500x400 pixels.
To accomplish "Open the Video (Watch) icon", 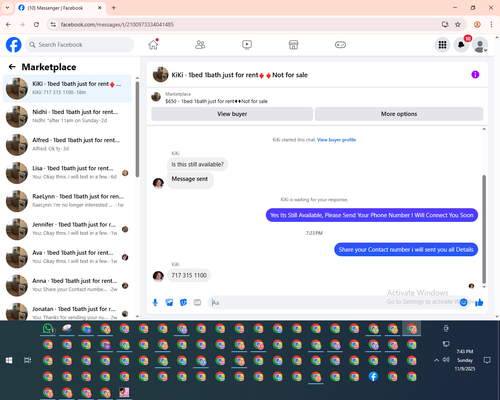I will click(x=247, y=45).
